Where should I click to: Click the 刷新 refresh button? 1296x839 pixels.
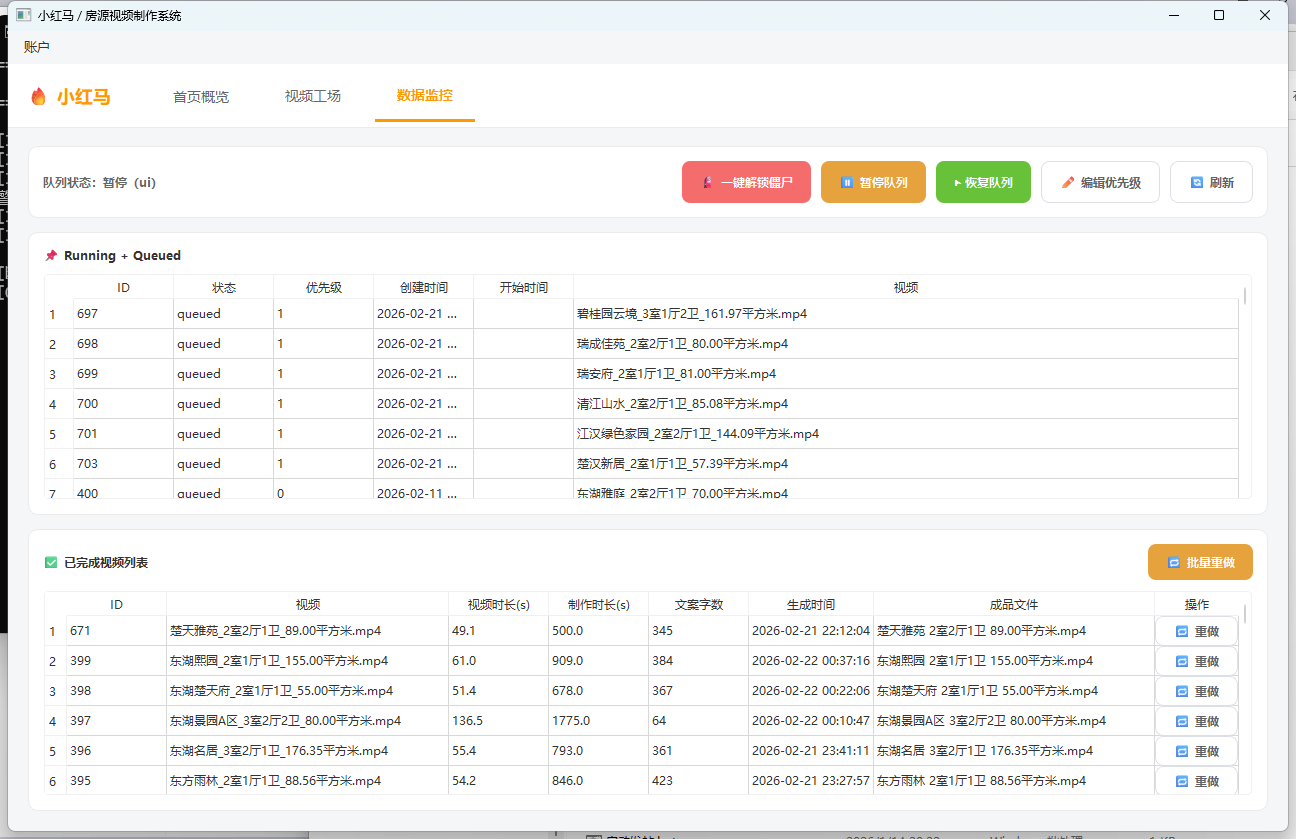coord(1211,183)
